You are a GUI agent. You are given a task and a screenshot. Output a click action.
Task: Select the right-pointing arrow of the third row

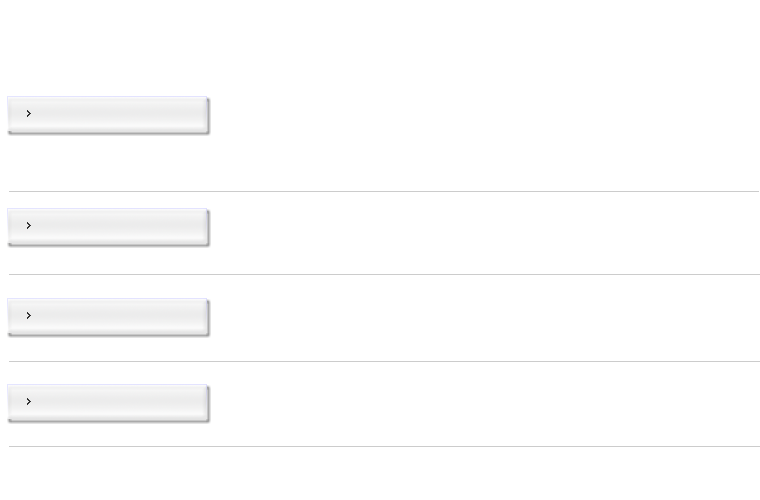click(29, 315)
